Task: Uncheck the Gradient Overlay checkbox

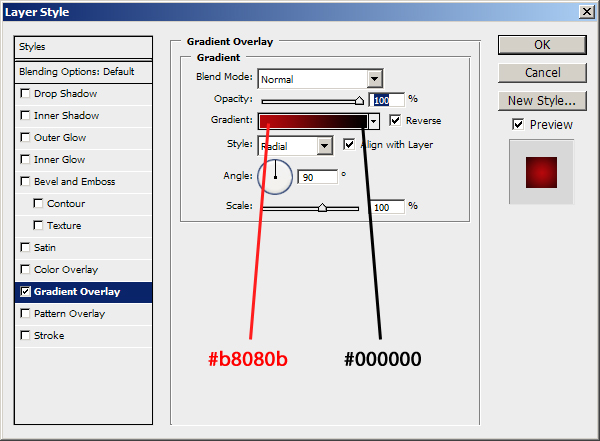Action: click(25, 291)
